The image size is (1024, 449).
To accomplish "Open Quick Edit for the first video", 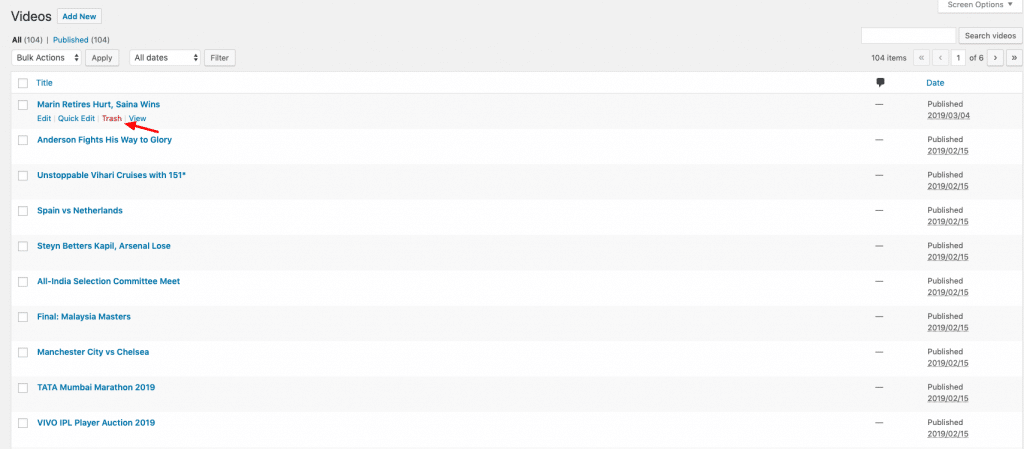I will (x=76, y=118).
